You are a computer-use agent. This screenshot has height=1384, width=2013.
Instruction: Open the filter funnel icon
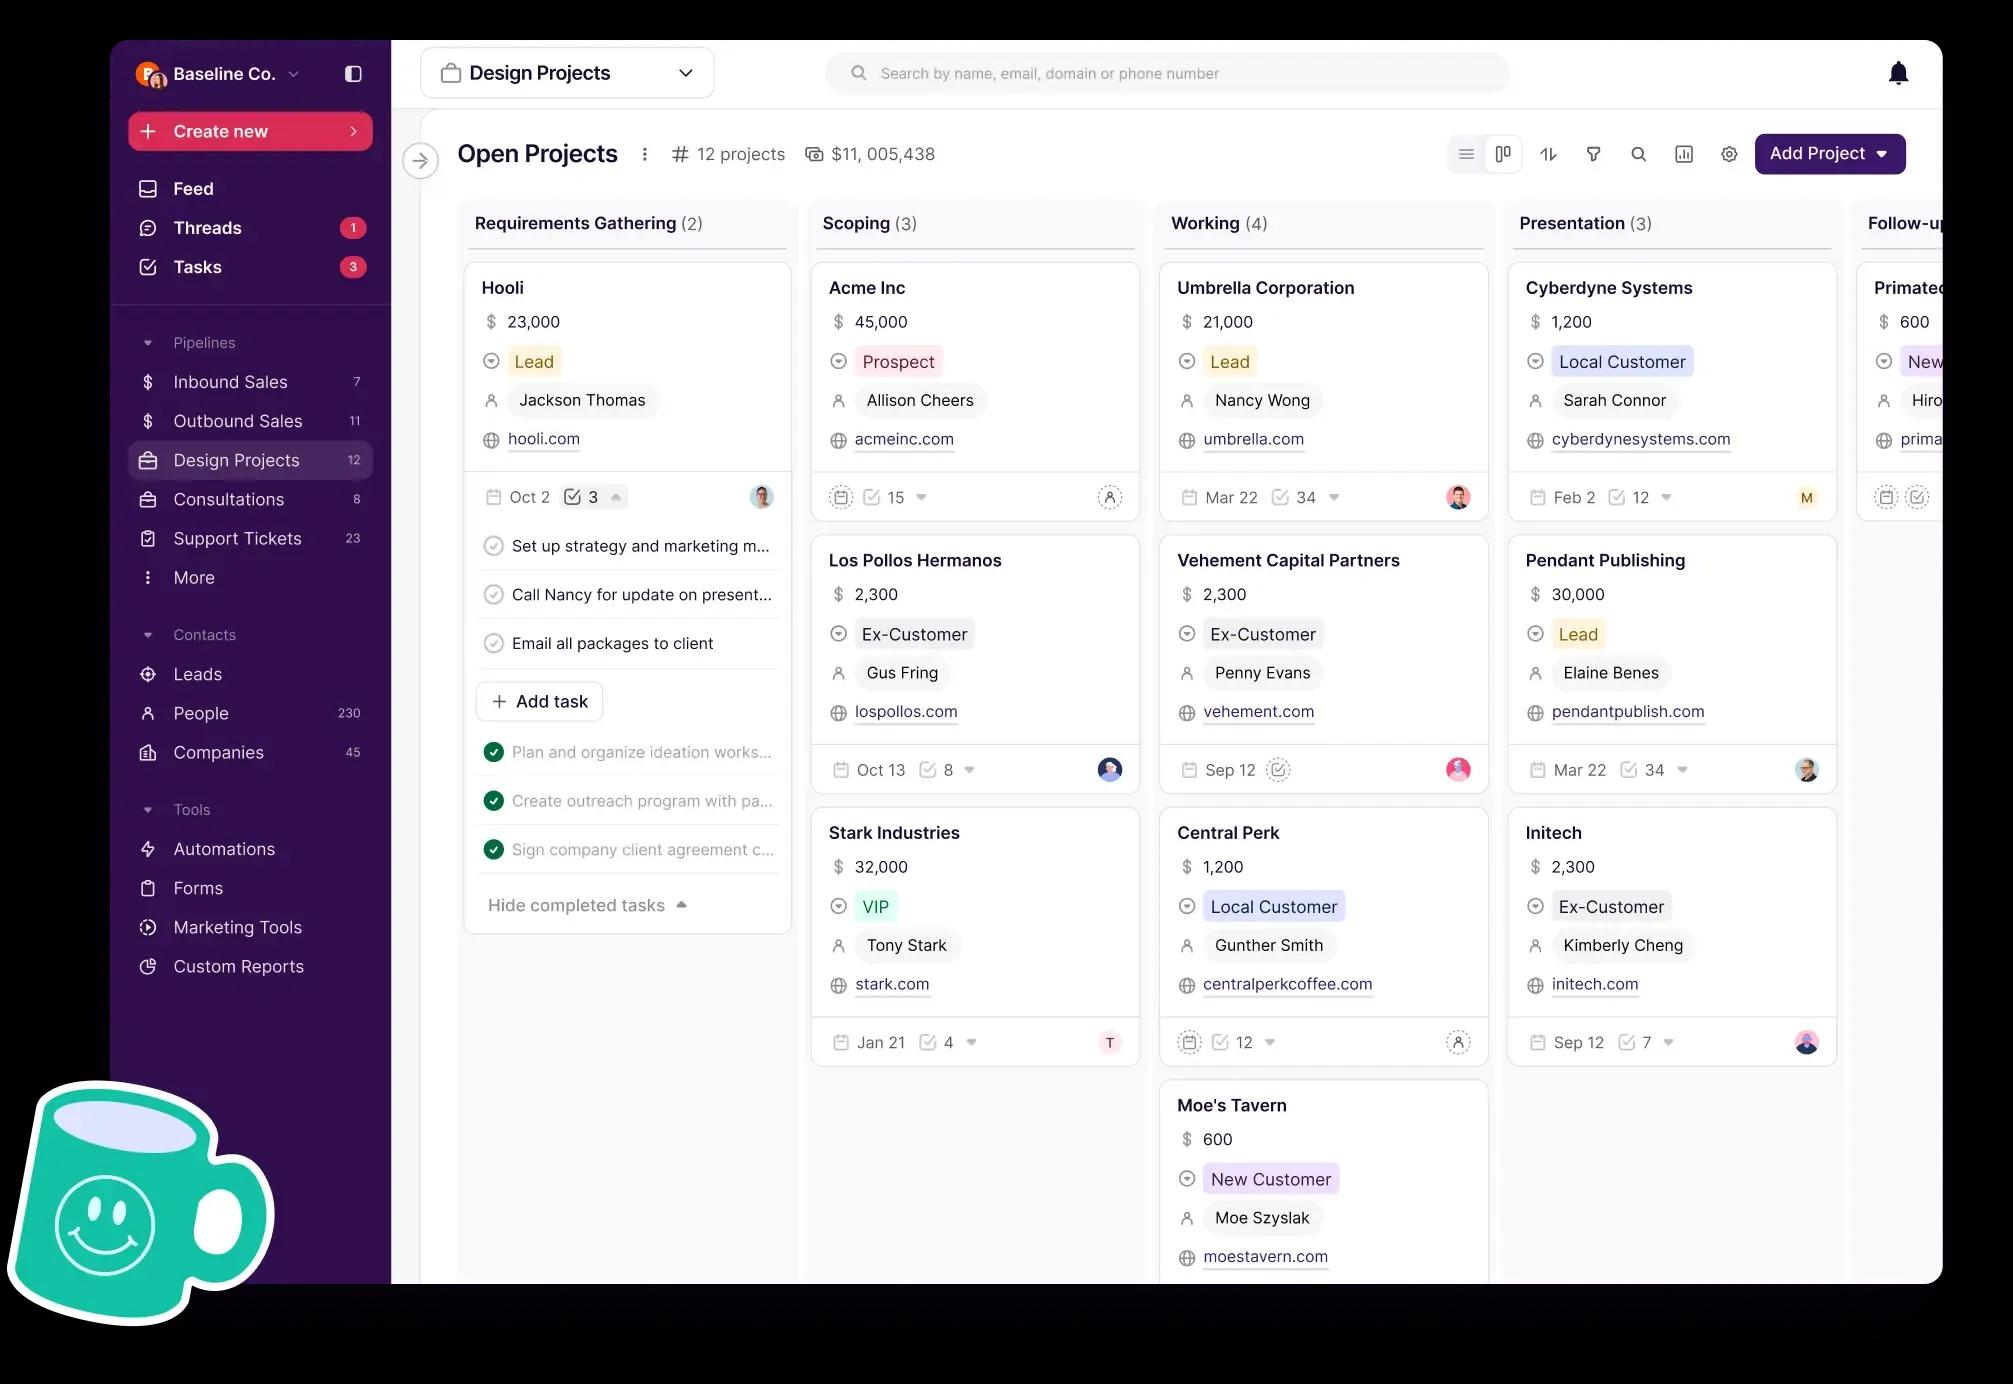(1593, 154)
